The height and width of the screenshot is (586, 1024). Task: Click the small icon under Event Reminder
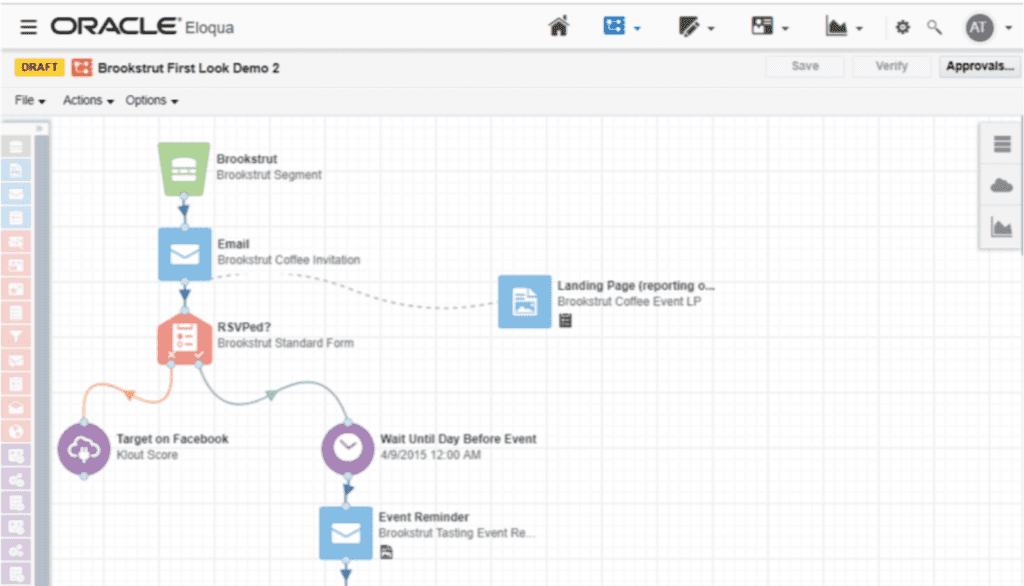387,552
